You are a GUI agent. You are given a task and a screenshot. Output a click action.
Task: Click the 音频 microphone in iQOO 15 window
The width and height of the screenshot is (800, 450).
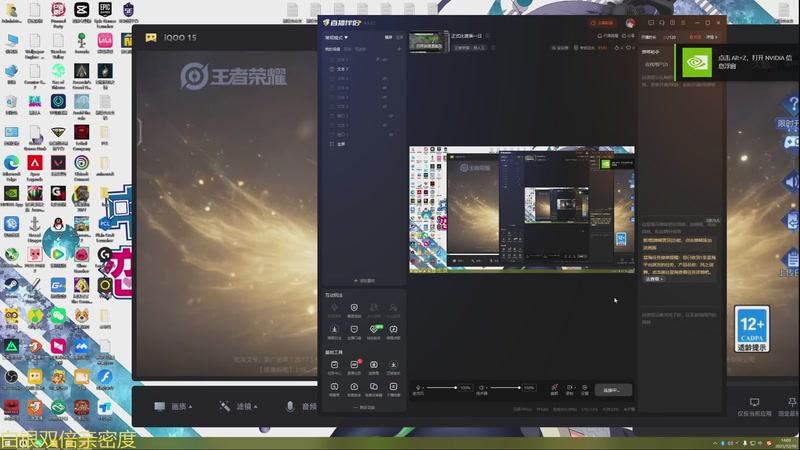point(301,407)
